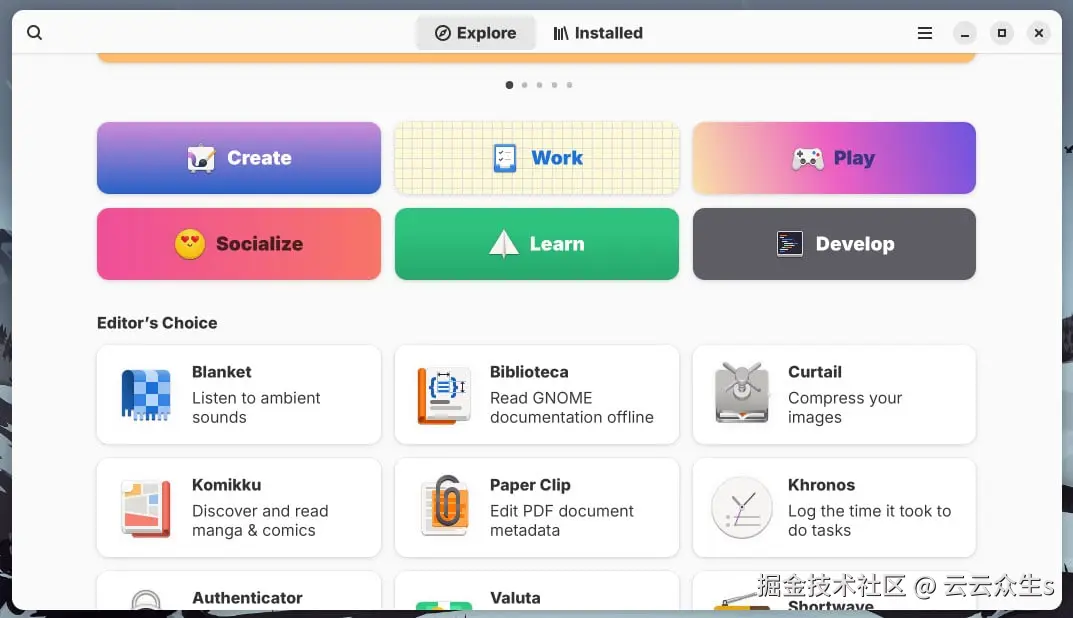1073x618 pixels.
Task: Click the Editor's Choice heading
Action: click(x=157, y=322)
